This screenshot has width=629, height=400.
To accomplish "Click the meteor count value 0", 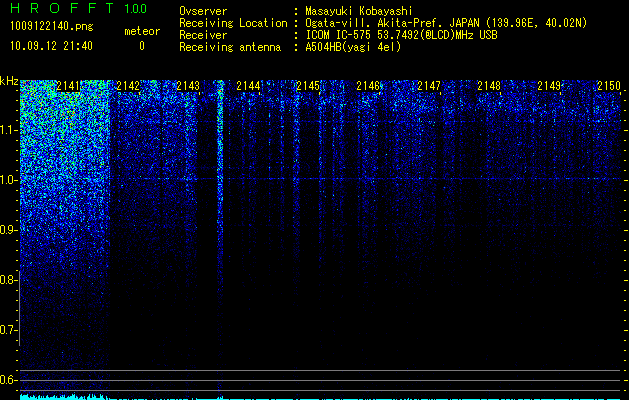I will [142, 46].
